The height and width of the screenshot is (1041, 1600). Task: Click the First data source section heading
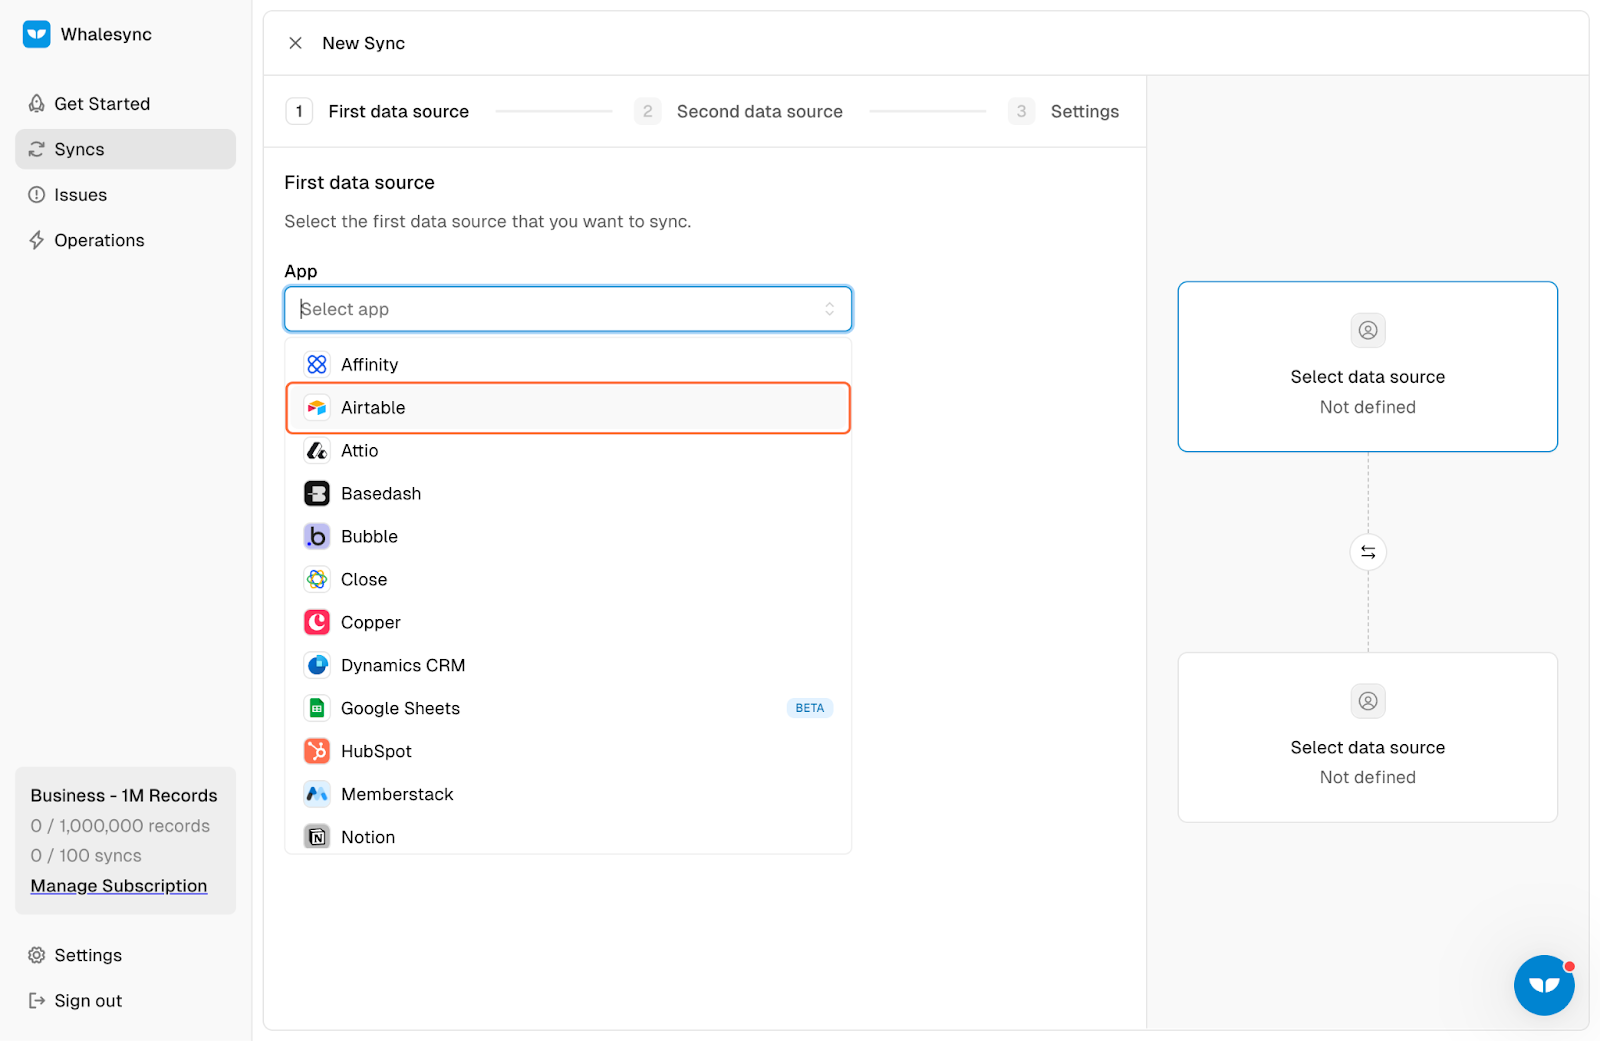[x=360, y=183]
